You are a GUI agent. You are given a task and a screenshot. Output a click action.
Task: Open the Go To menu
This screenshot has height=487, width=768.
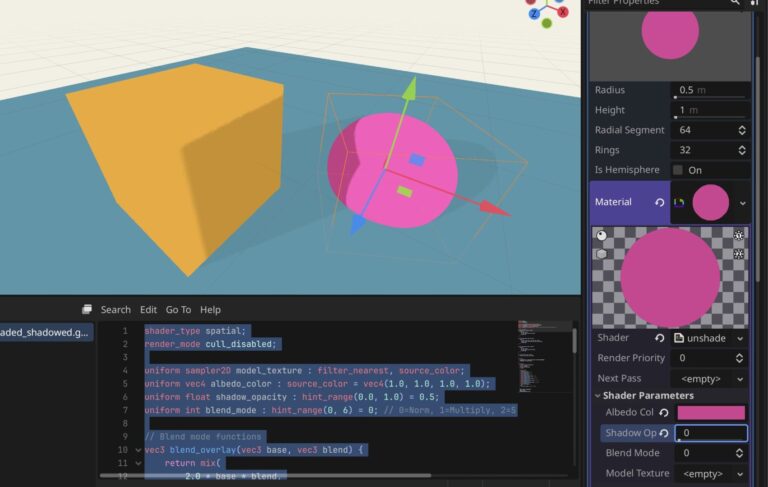(178, 310)
